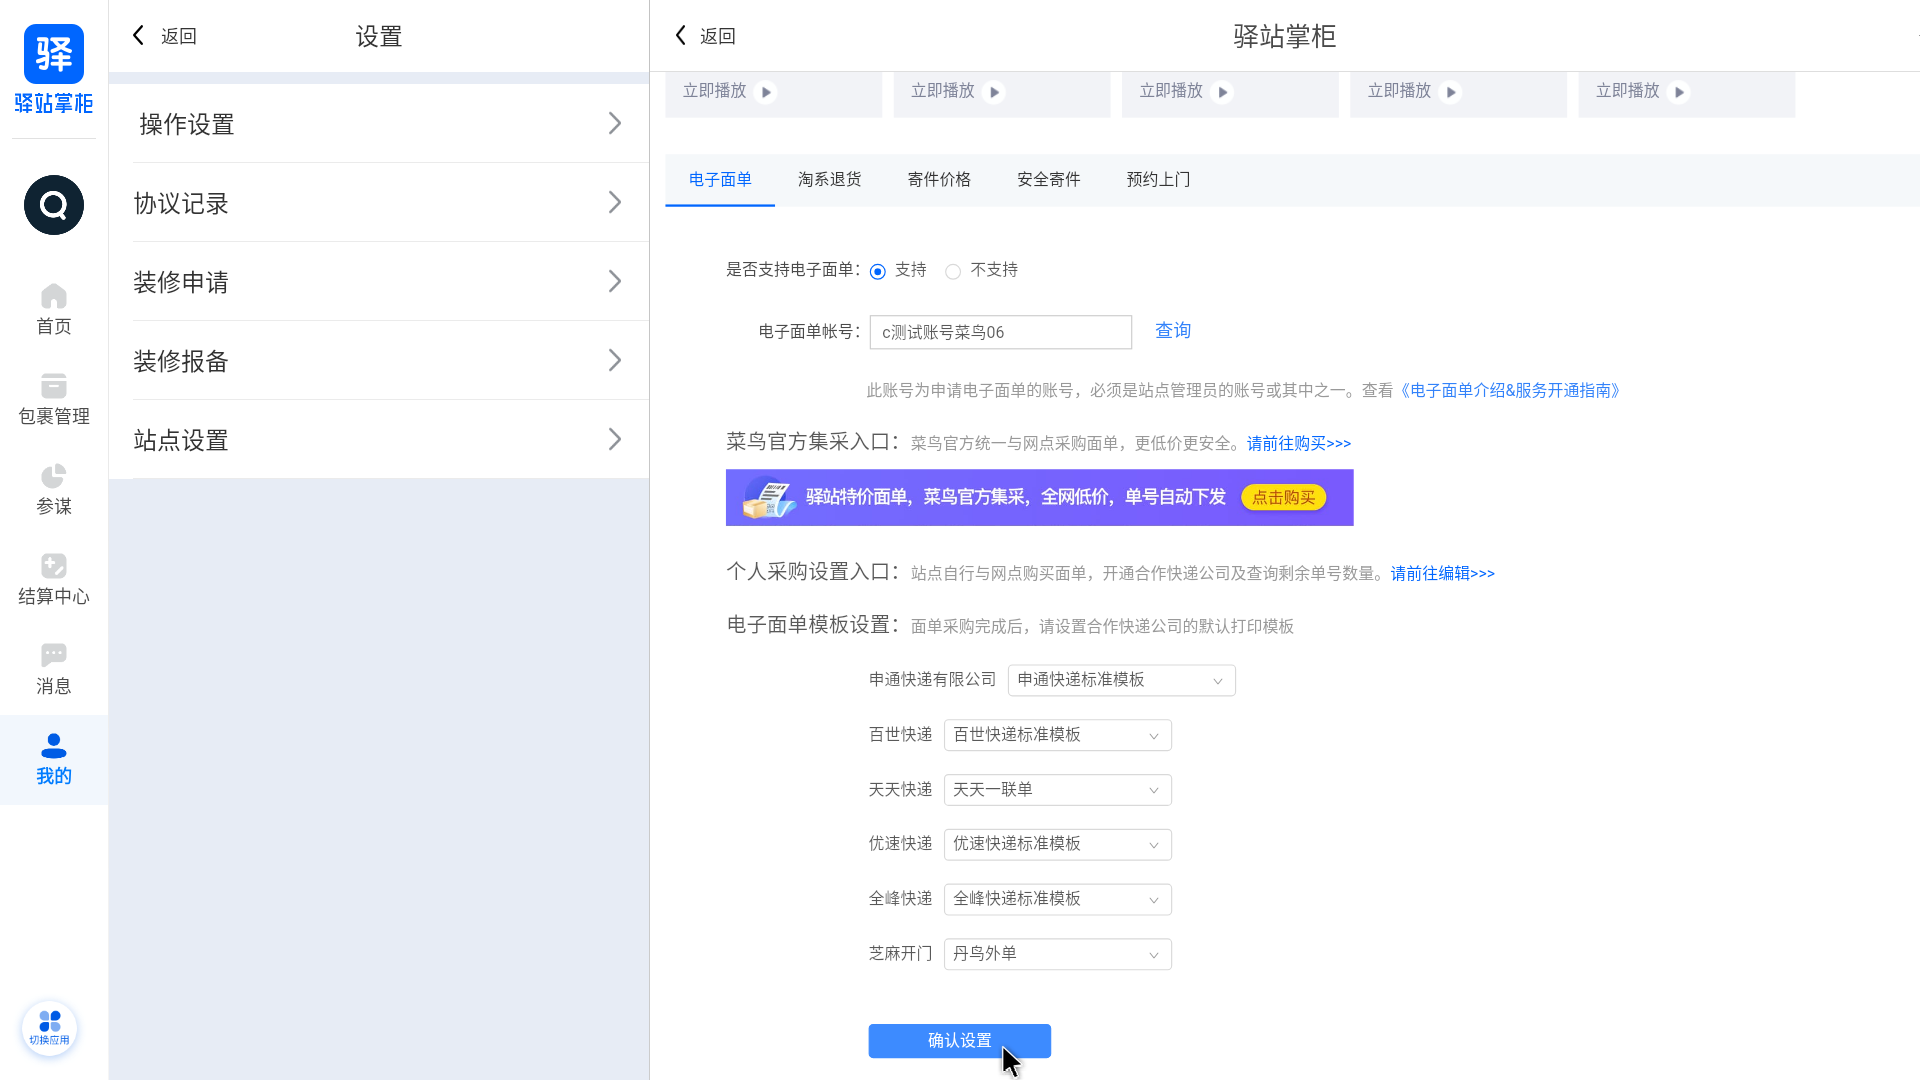Click yellow 点击购买 button in banner
Viewport: 1920px width, 1080px height.
1284,498
